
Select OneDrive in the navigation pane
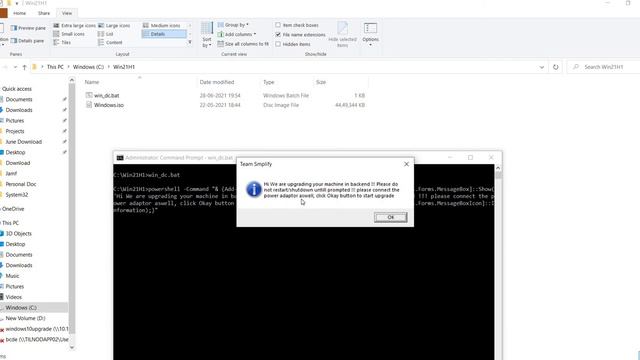coord(13,209)
